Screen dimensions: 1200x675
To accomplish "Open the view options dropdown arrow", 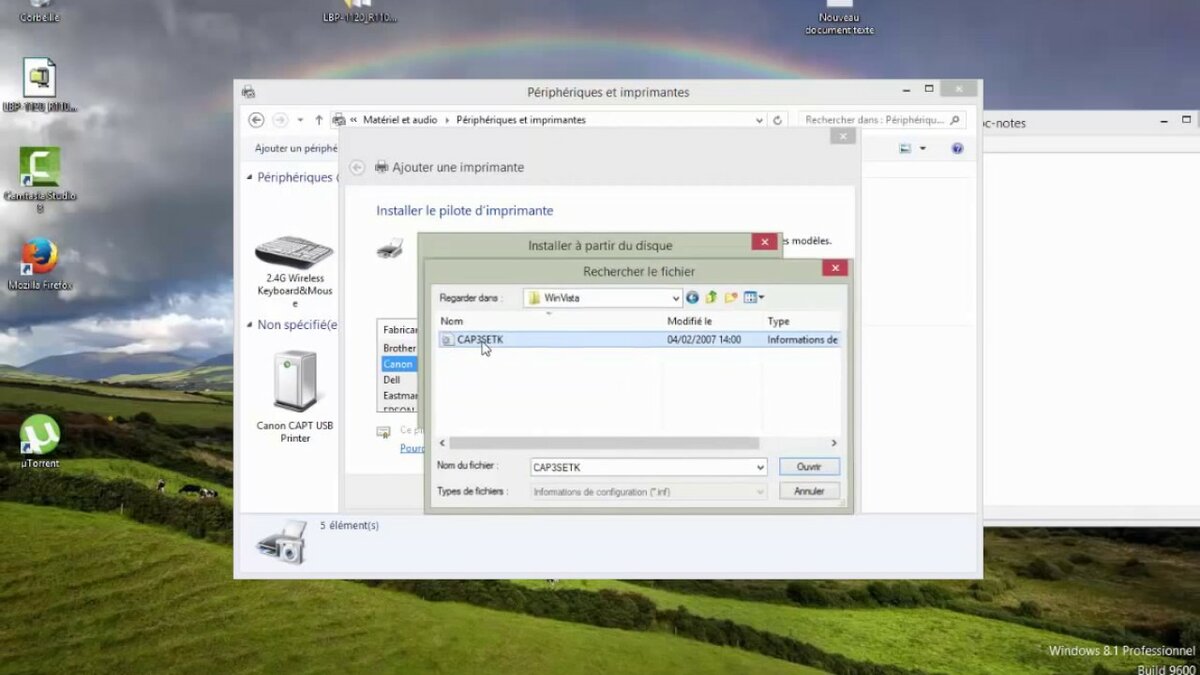I will coord(922,148).
